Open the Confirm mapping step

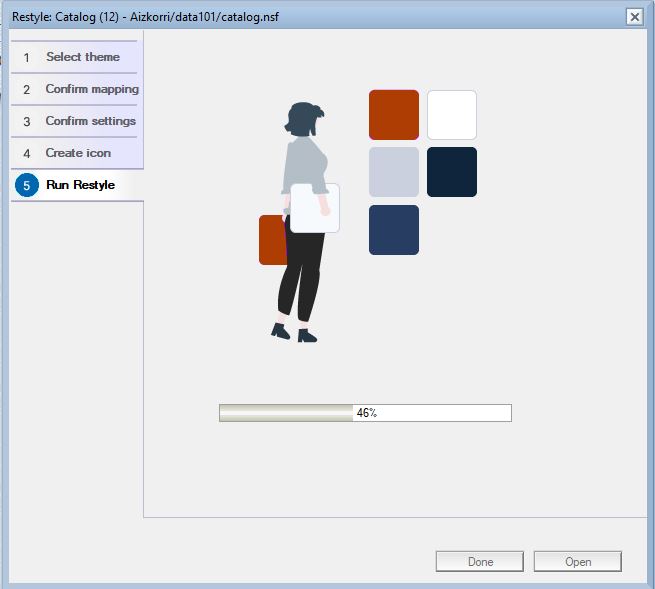pyautogui.click(x=91, y=89)
